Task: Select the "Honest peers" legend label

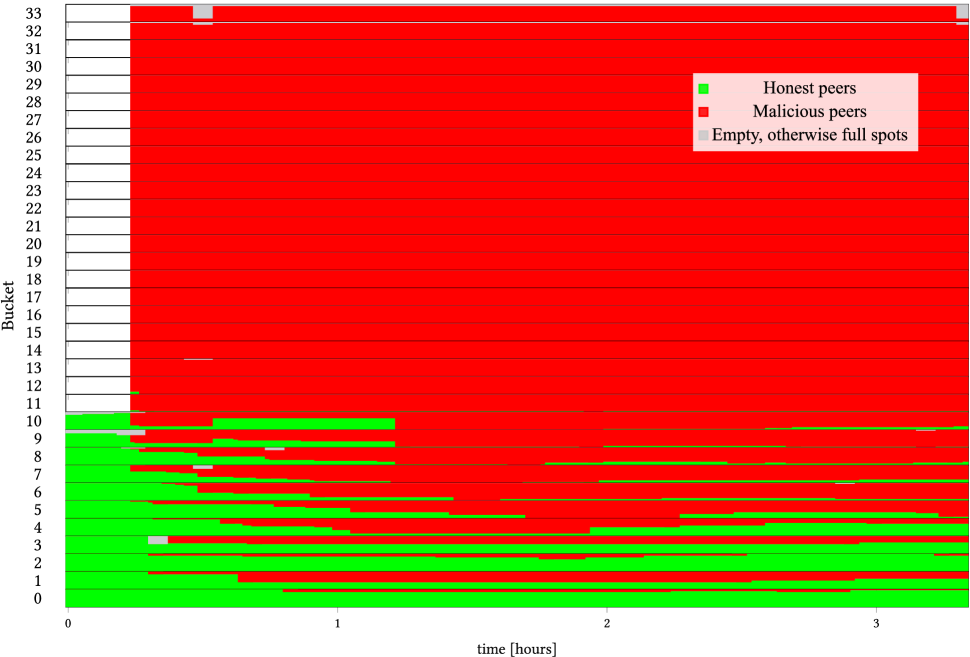Action: (x=809, y=88)
